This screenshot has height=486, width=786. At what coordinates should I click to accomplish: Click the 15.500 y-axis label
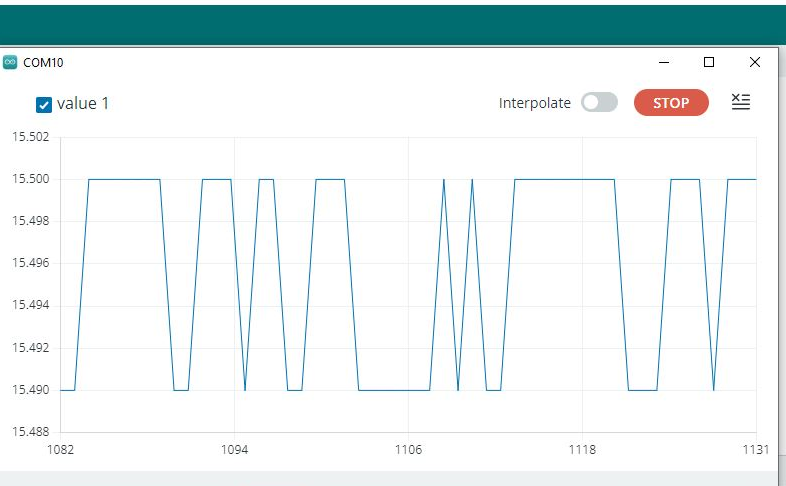coord(31,179)
